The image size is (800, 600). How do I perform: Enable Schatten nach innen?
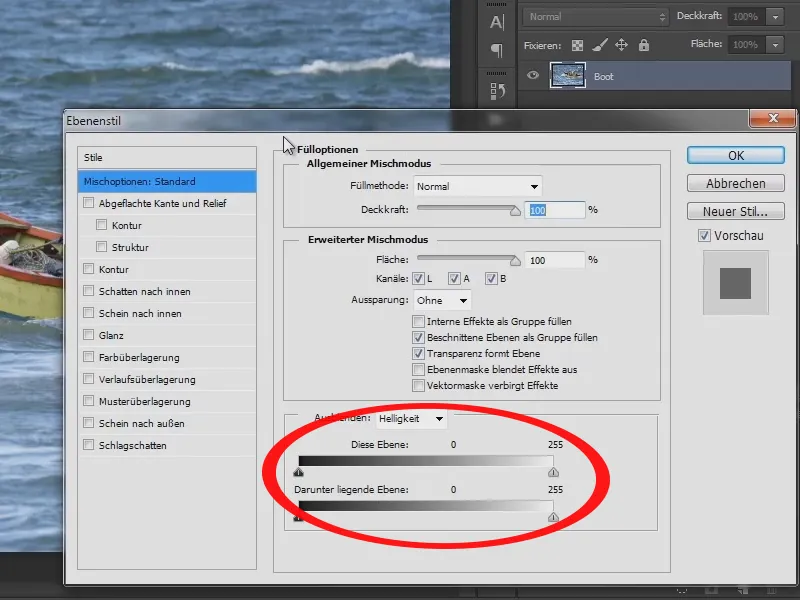click(88, 291)
